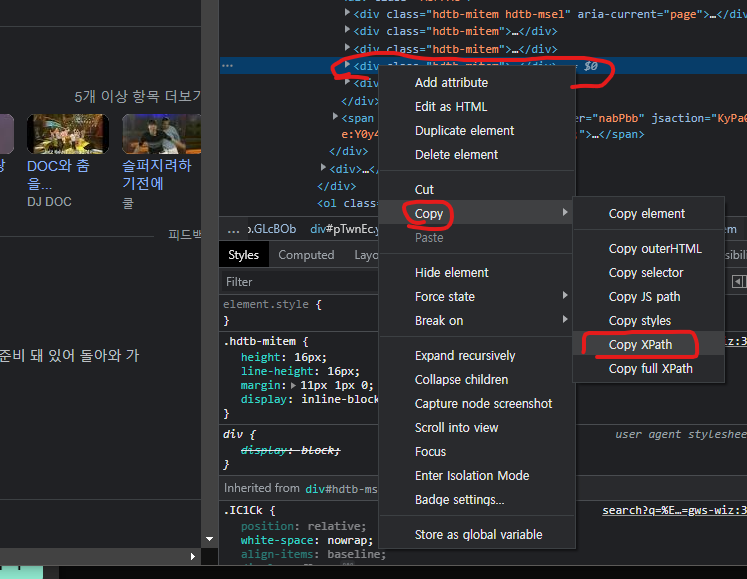Click the page's scroll-right arrow
This screenshot has width=747, height=579.
point(192,556)
